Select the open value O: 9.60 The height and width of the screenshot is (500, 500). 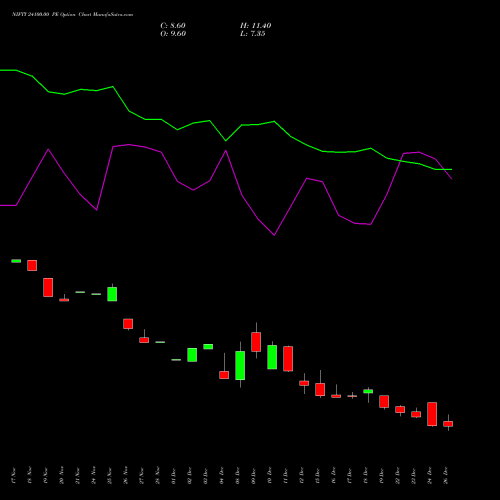click(x=173, y=34)
